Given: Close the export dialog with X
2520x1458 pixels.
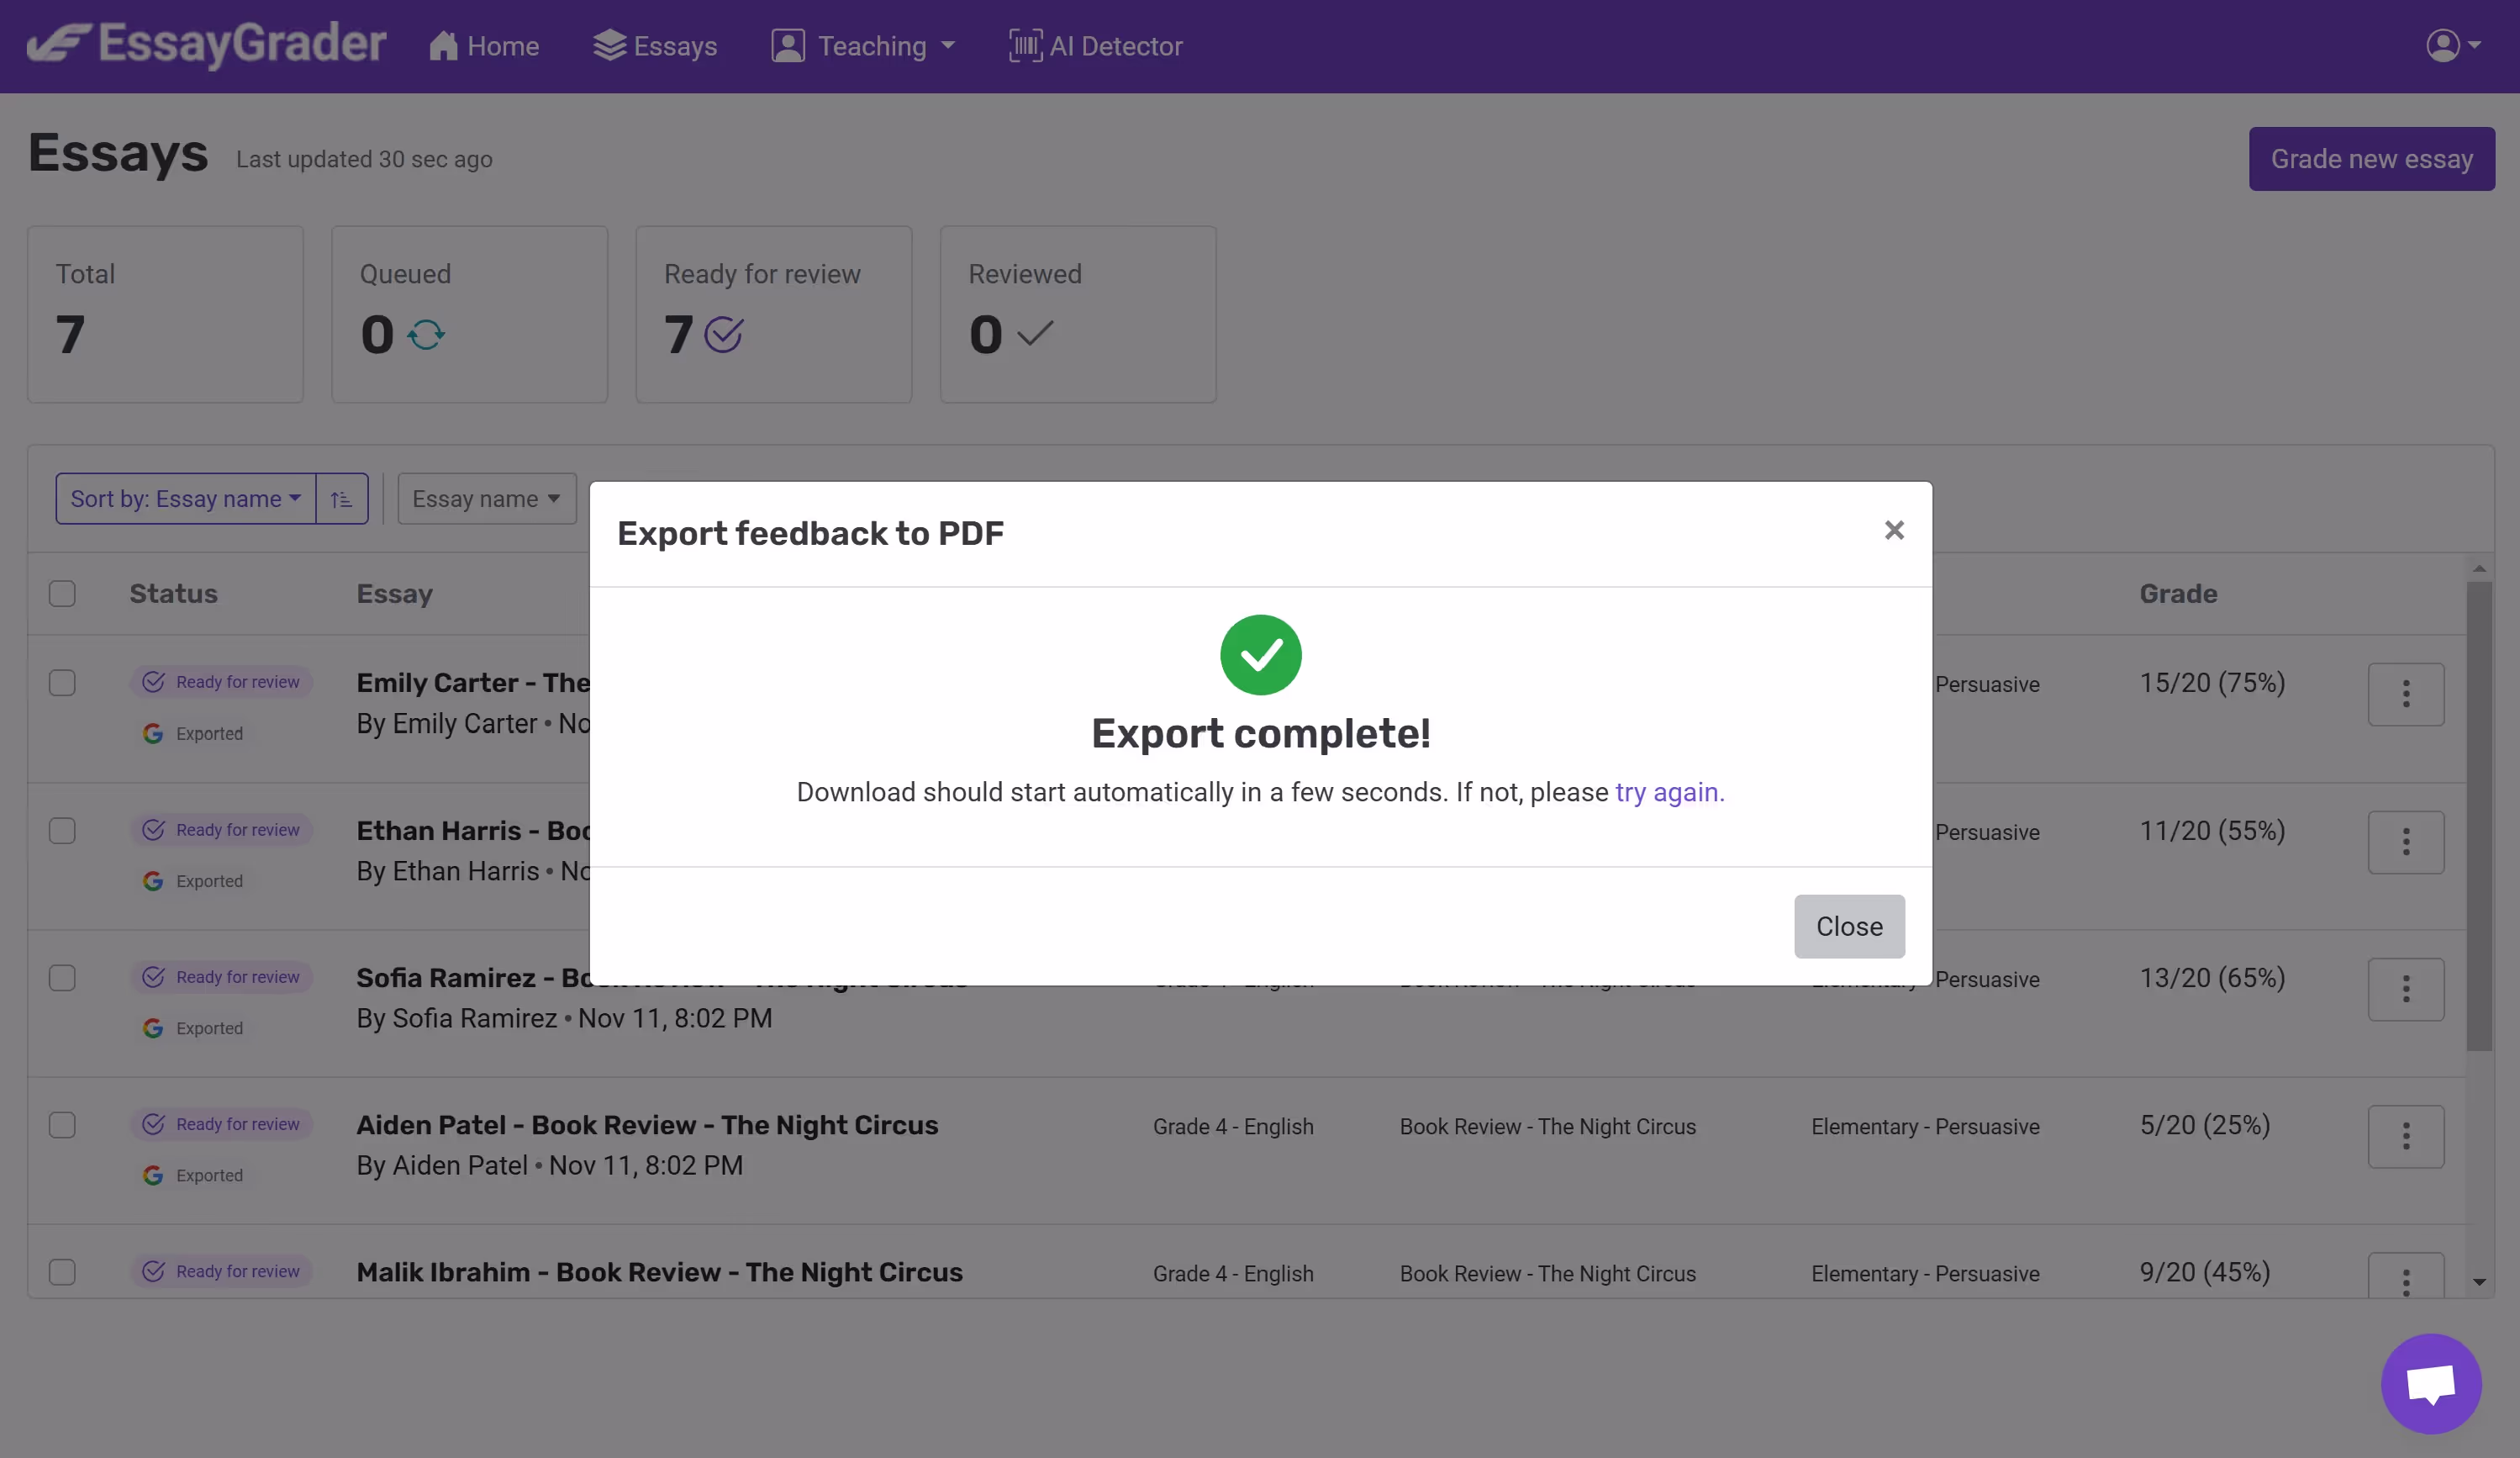Looking at the screenshot, I should [1894, 530].
